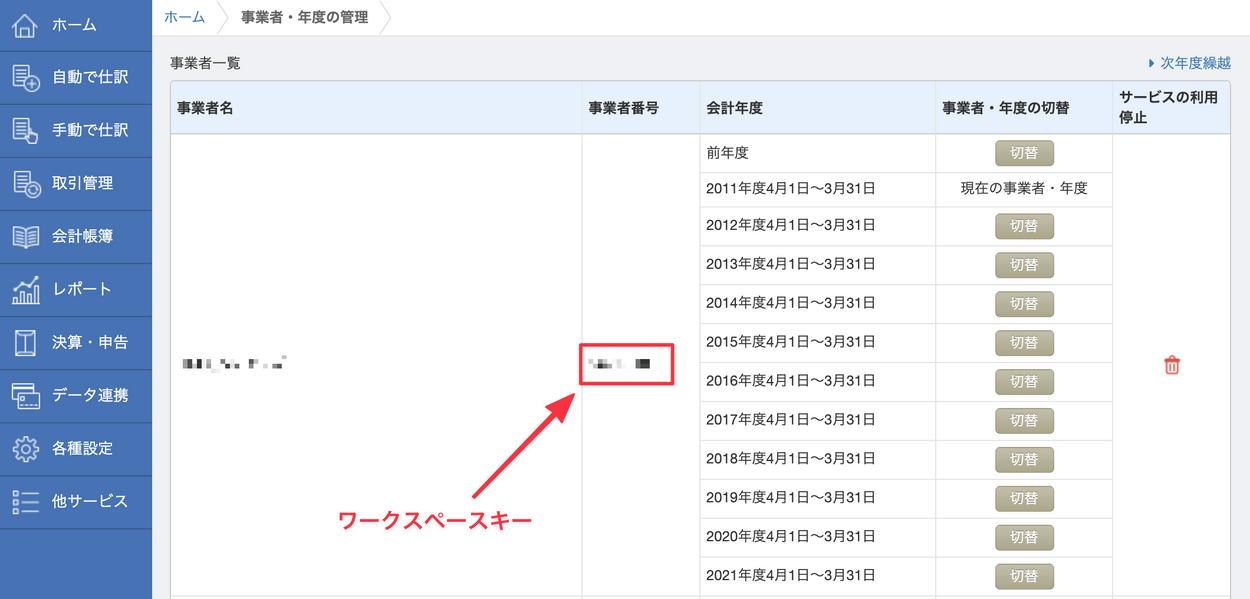Click the 事業者一覧 heading text
Image resolution: width=1250 pixels, height=599 pixels.
point(205,63)
